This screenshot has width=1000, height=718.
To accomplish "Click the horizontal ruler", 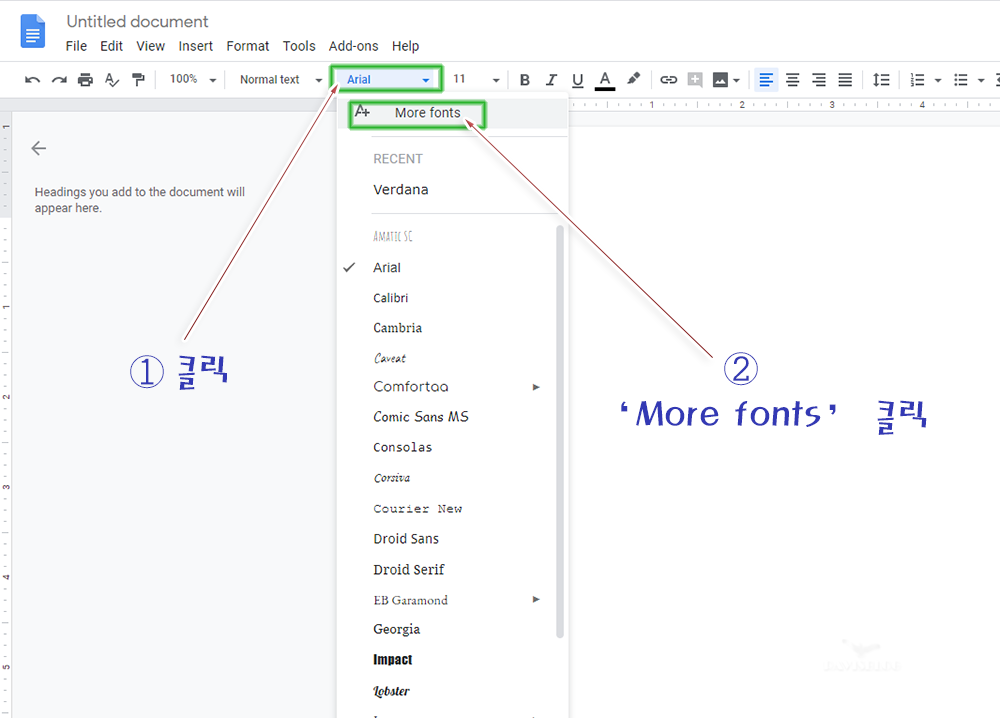I will 784,105.
